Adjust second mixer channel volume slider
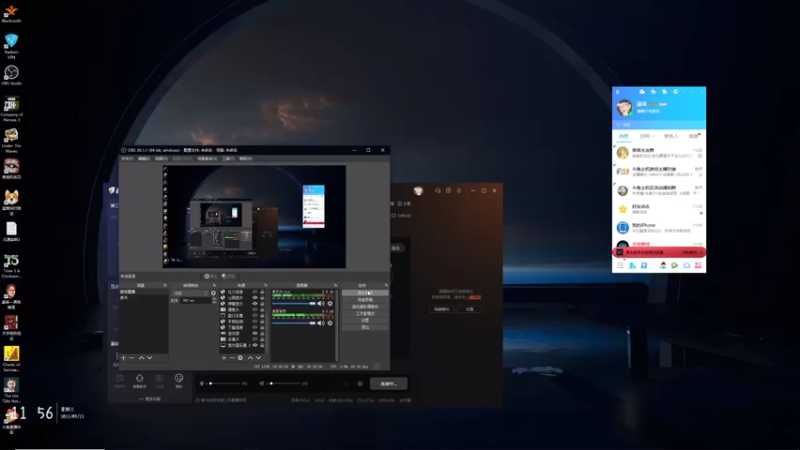The image size is (800, 450). (x=294, y=323)
